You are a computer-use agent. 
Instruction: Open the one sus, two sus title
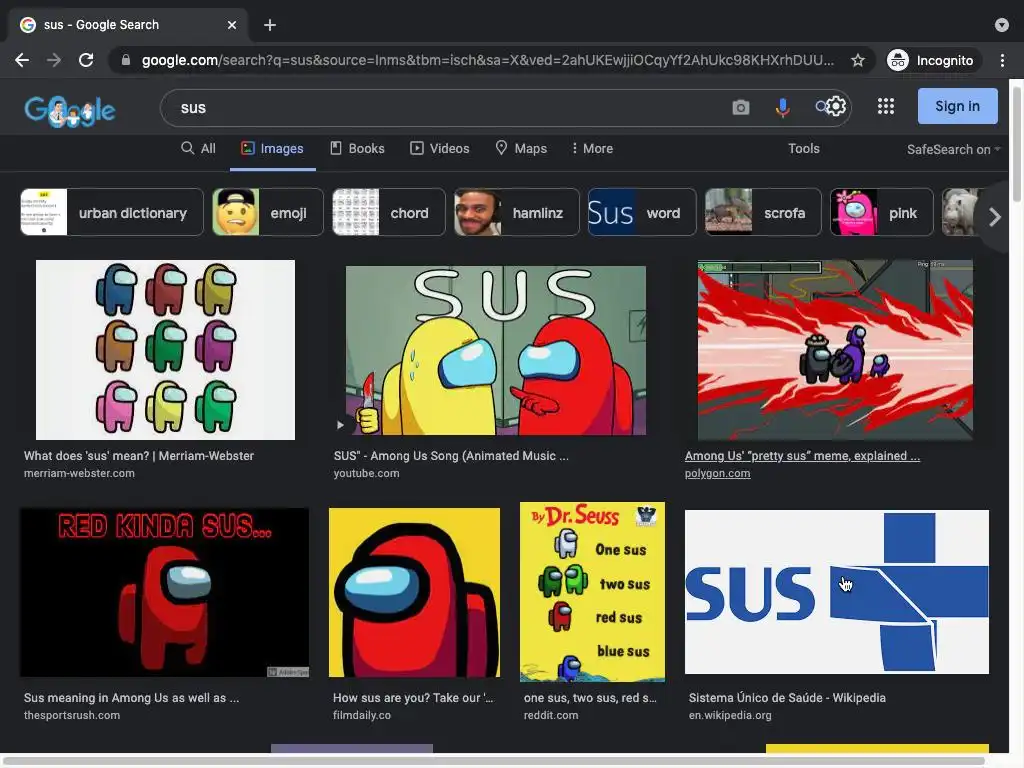tap(590, 697)
